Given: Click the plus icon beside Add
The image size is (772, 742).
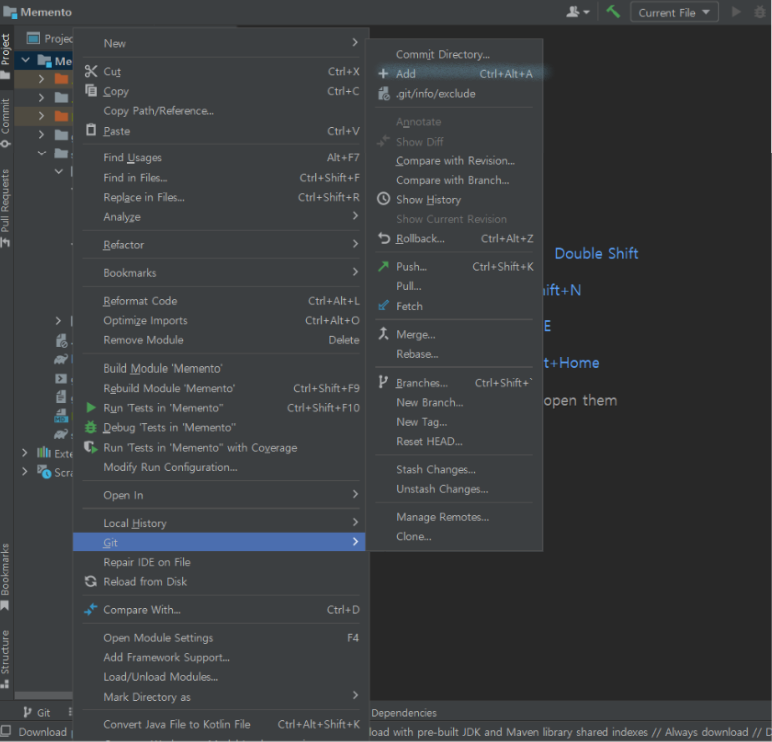Looking at the screenshot, I should (x=384, y=74).
